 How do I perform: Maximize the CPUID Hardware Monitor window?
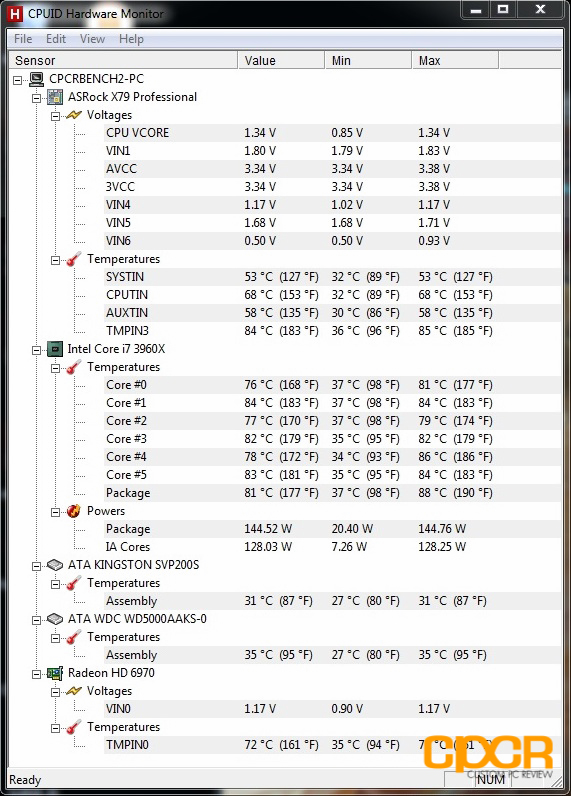[x=503, y=10]
